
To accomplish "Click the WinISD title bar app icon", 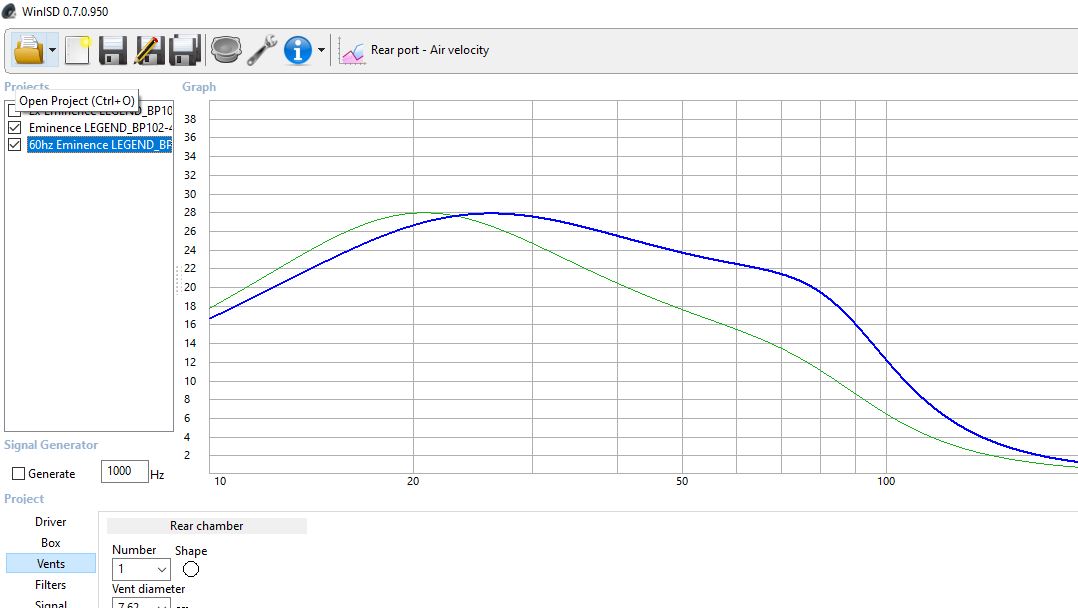I will coord(9,11).
